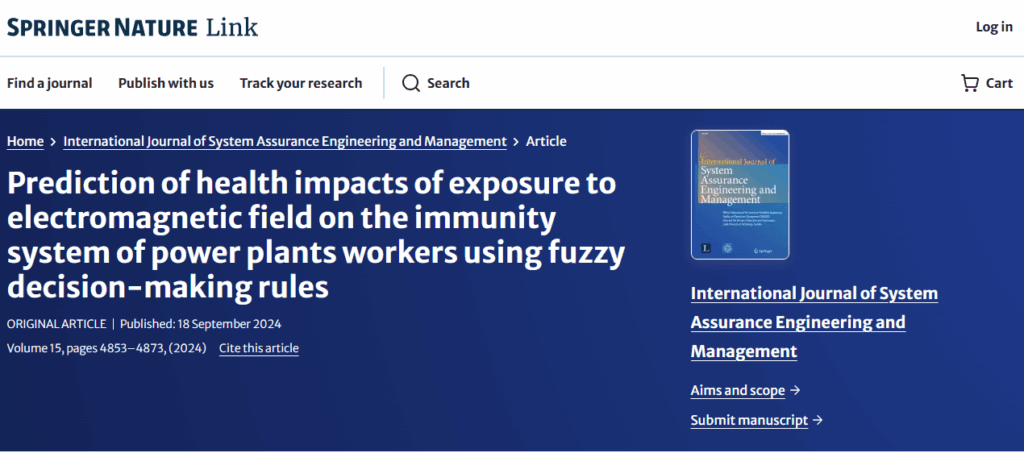
Task: Click the journal cover thumbnail image
Action: click(x=739, y=194)
